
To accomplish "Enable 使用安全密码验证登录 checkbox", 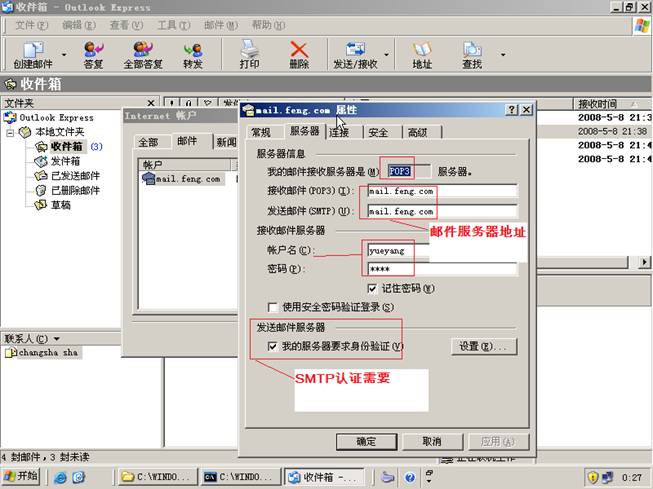I will pos(273,306).
